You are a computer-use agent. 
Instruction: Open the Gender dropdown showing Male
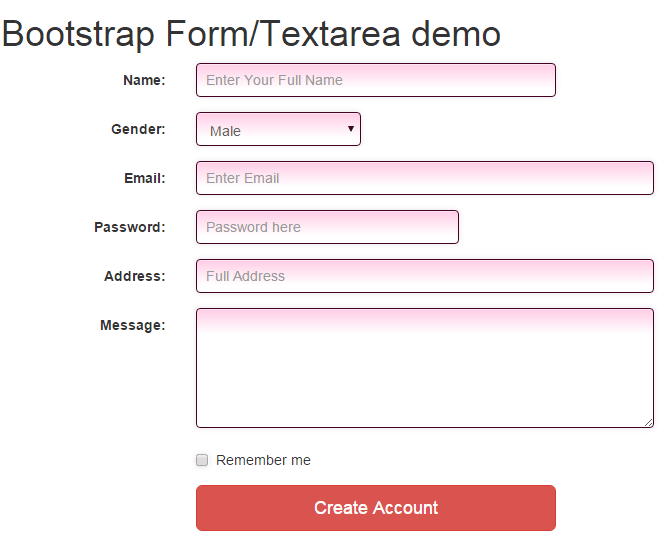tap(278, 129)
